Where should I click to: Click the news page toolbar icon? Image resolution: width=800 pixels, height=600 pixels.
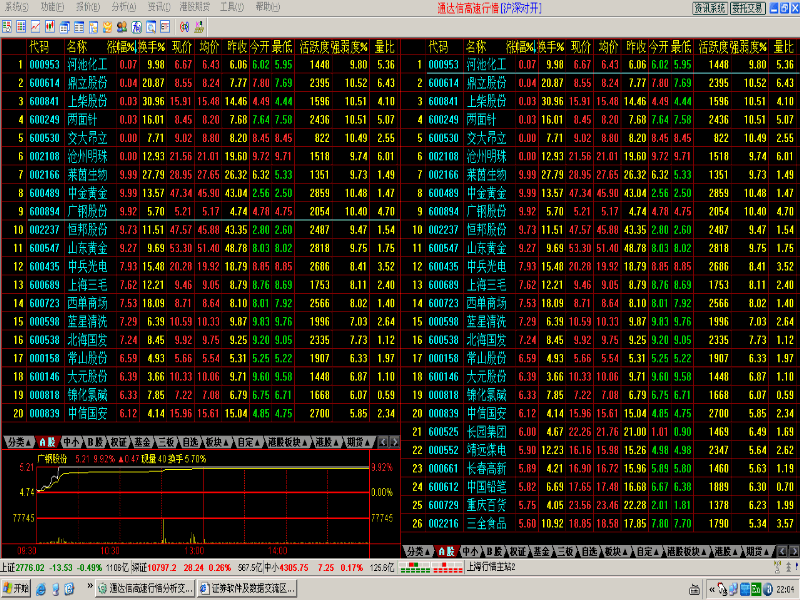(165, 27)
